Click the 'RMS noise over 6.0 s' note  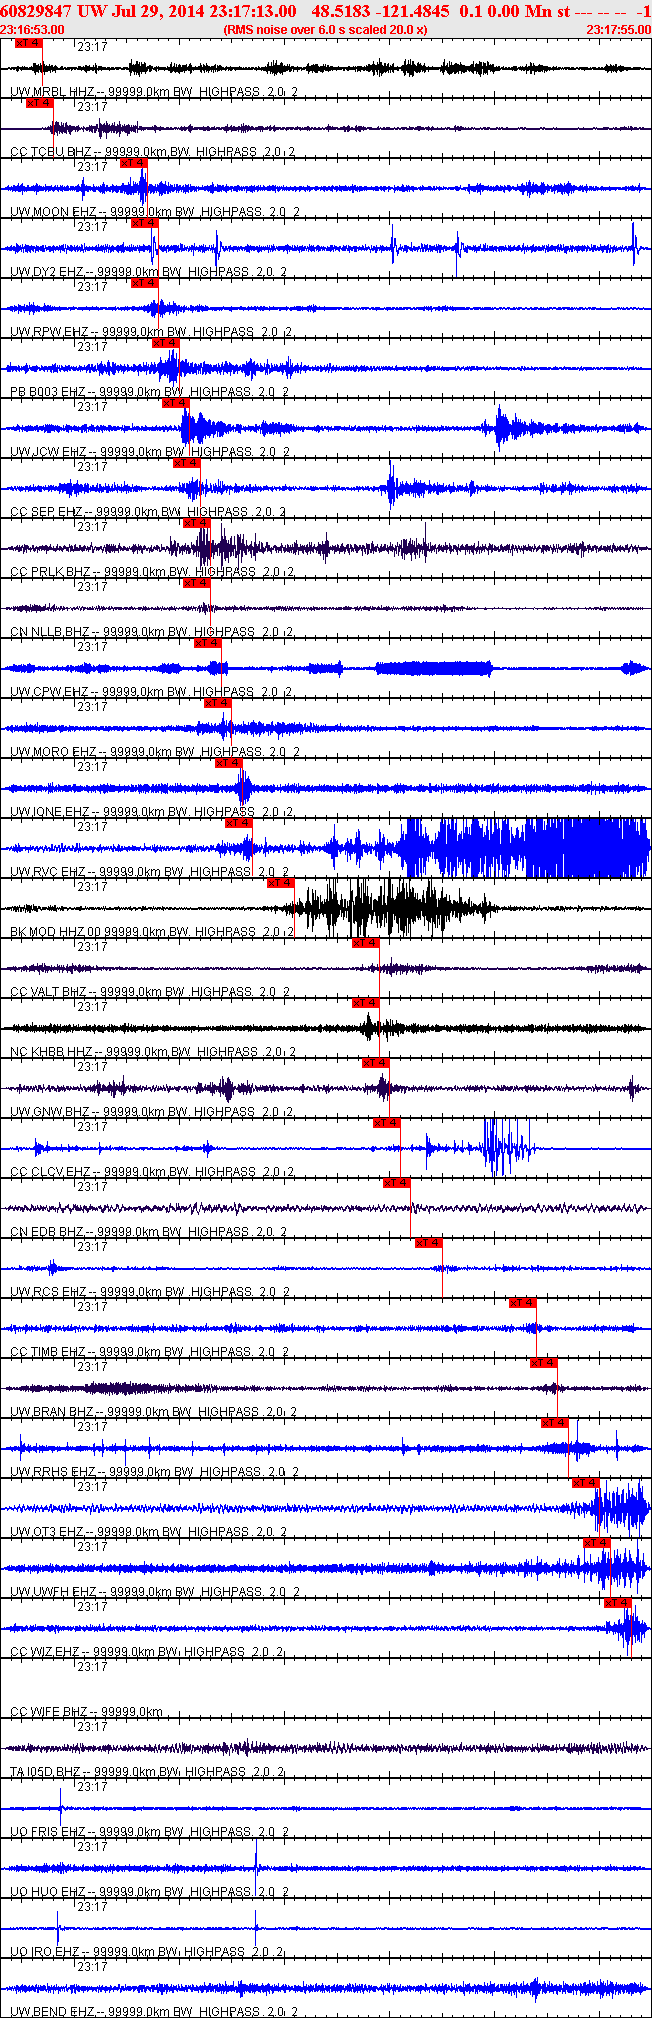pos(326,30)
